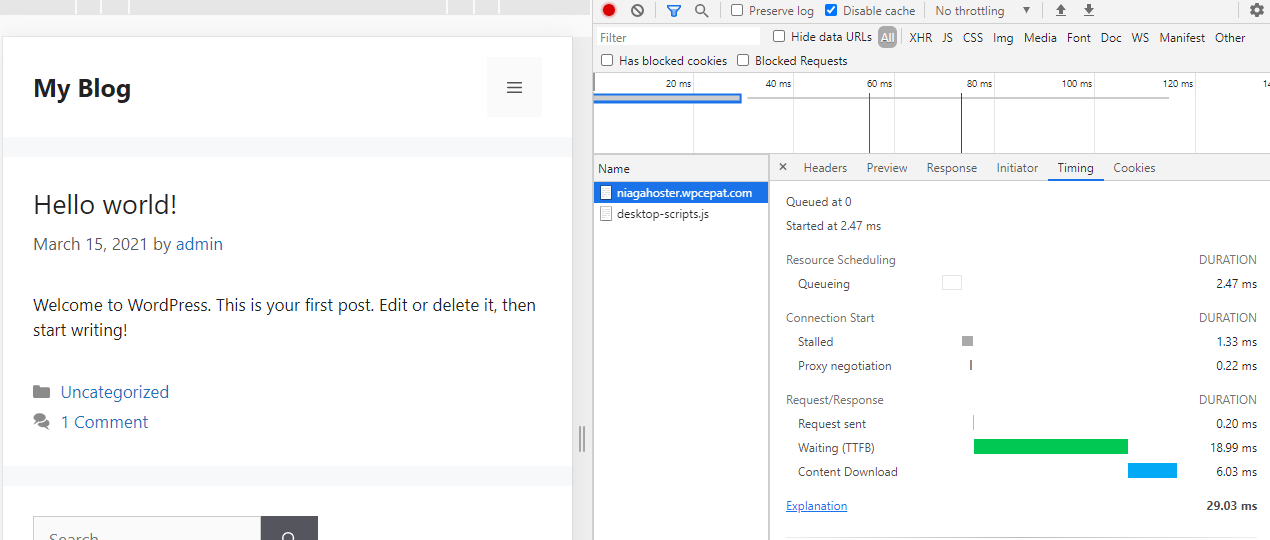Close the request details panel

click(x=783, y=168)
